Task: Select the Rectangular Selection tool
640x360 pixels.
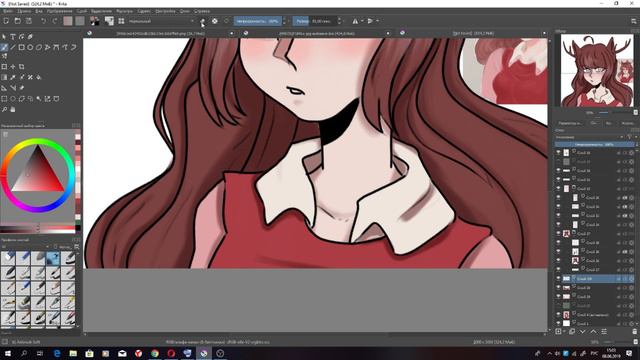Action: (x=4, y=99)
